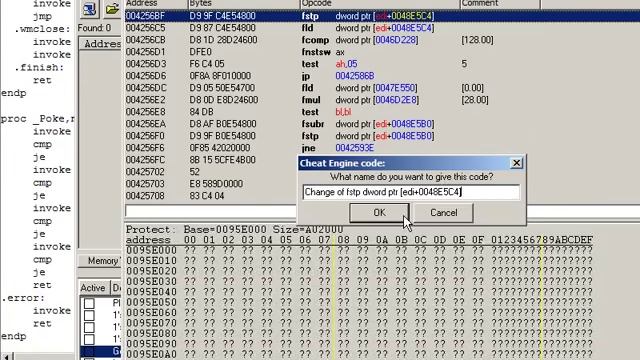
Task: Click the proc _Poke line in source
Action: click(38, 119)
